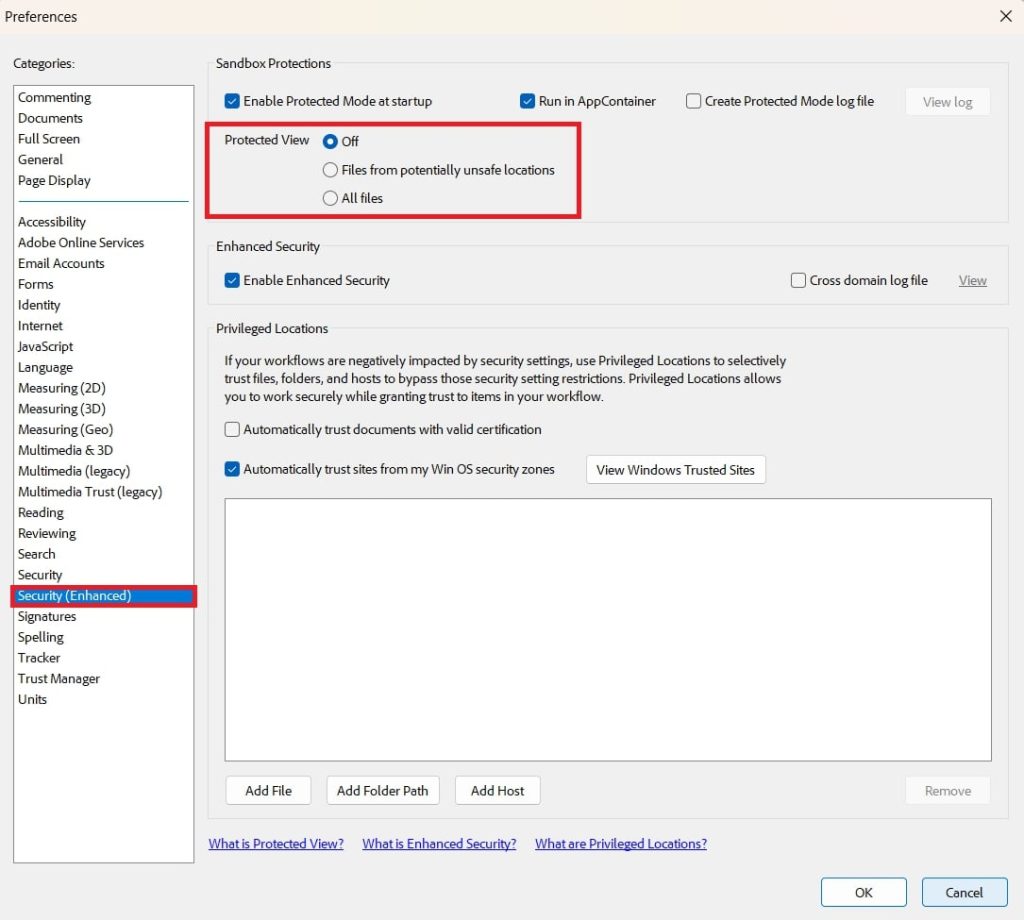Select Spelling category
1024x920 pixels.
[41, 637]
